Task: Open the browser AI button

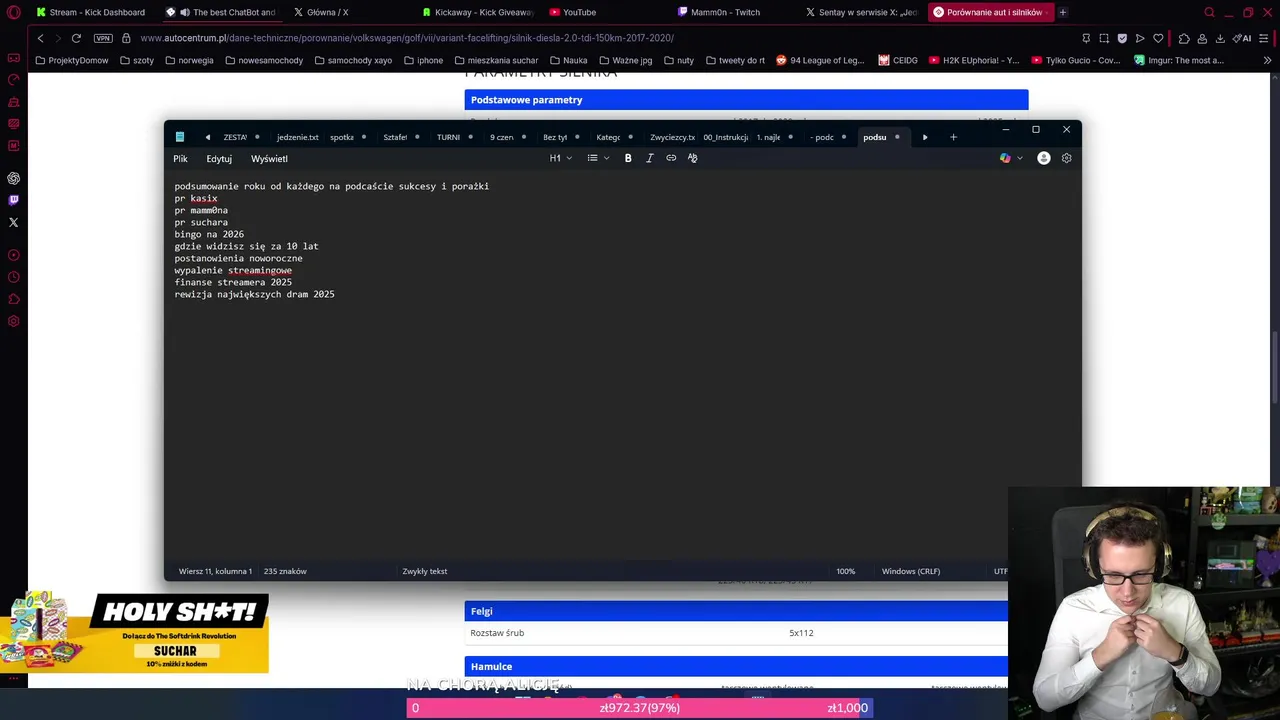Action: pyautogui.click(x=1243, y=38)
